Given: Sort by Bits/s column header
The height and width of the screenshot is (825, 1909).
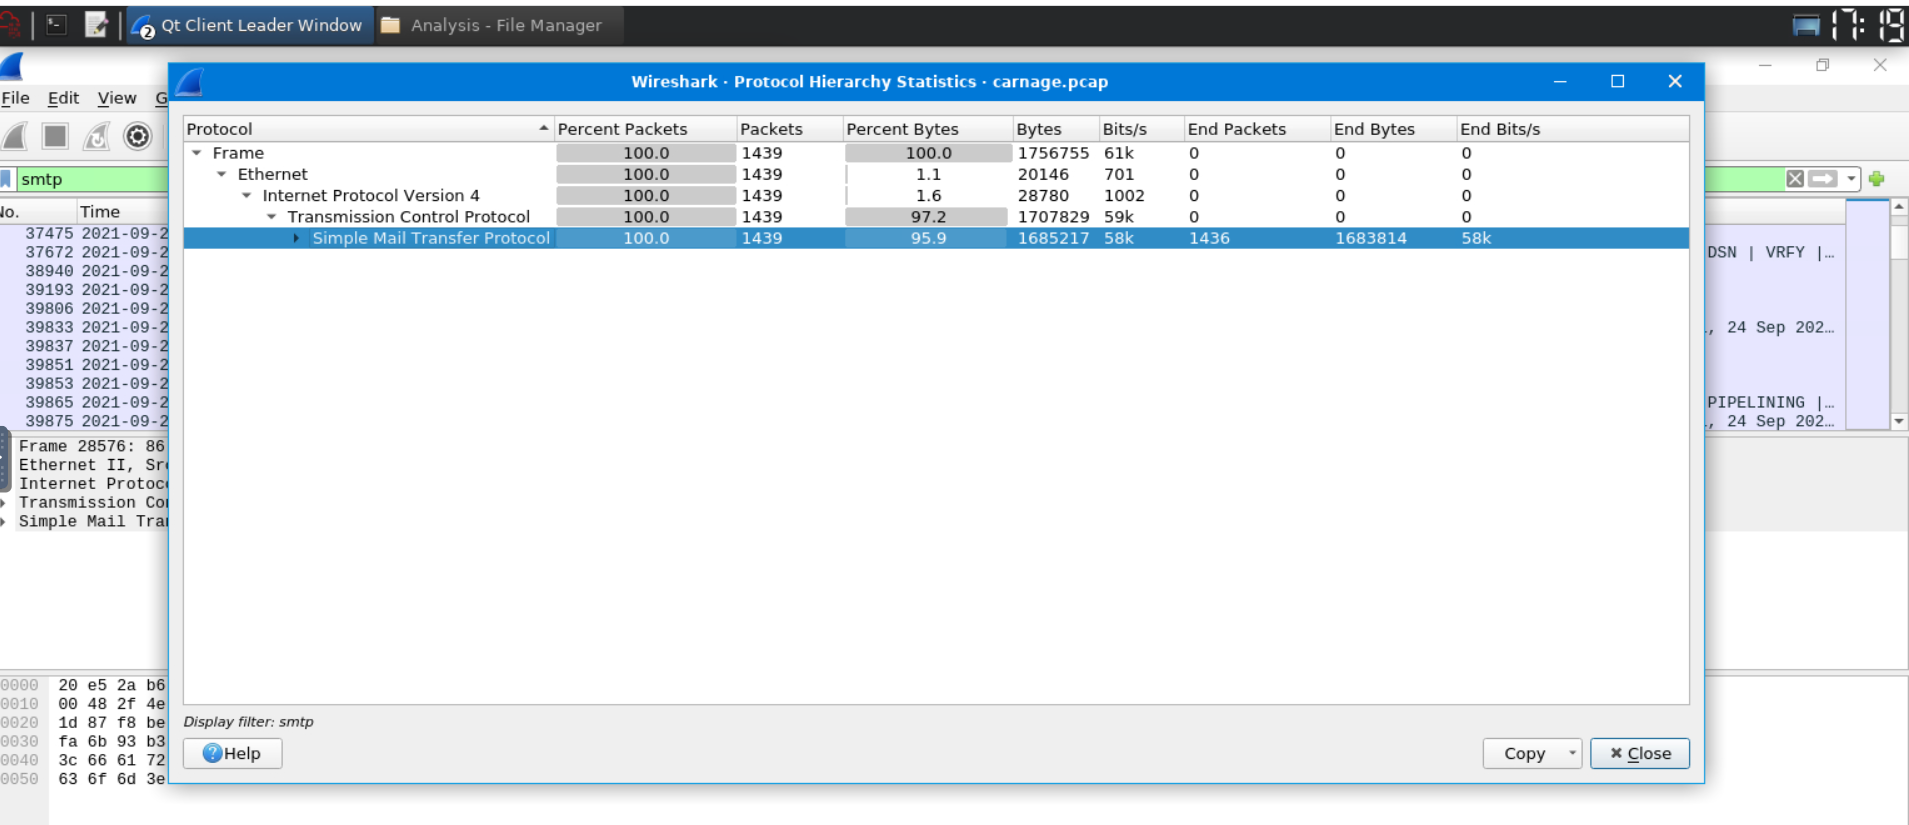Looking at the screenshot, I should 1141,129.
